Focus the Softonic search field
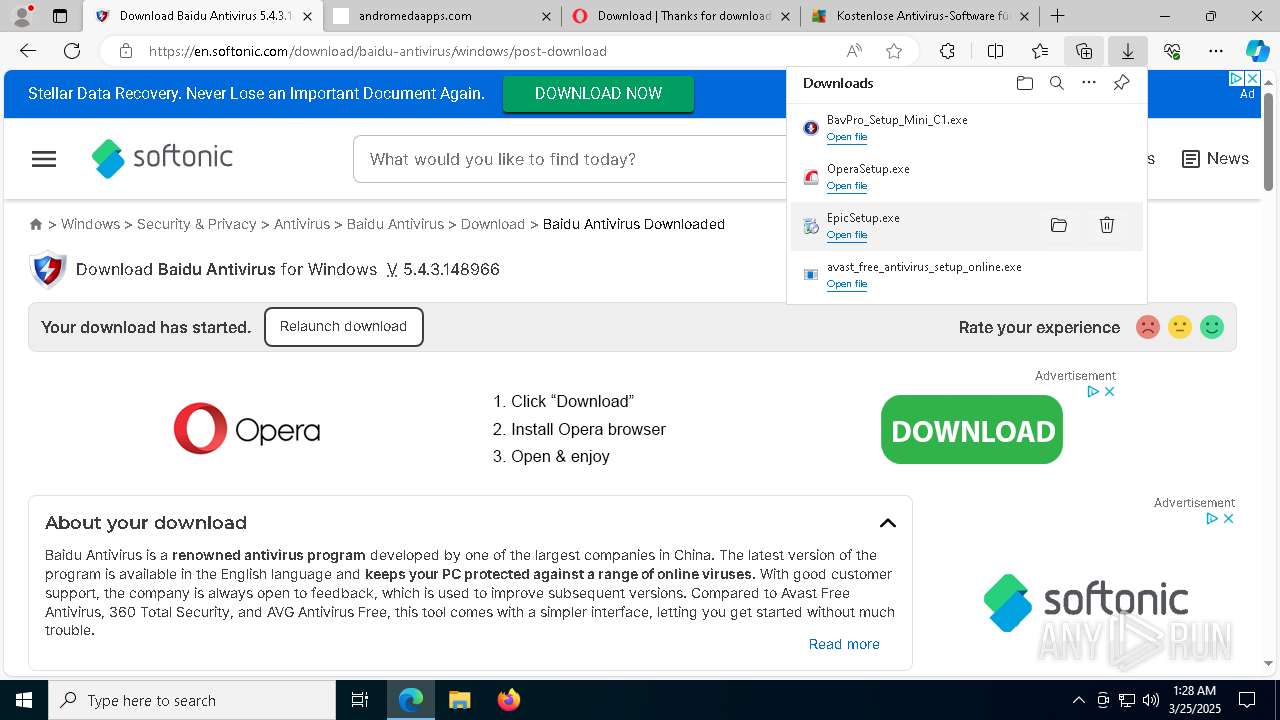 (570, 159)
